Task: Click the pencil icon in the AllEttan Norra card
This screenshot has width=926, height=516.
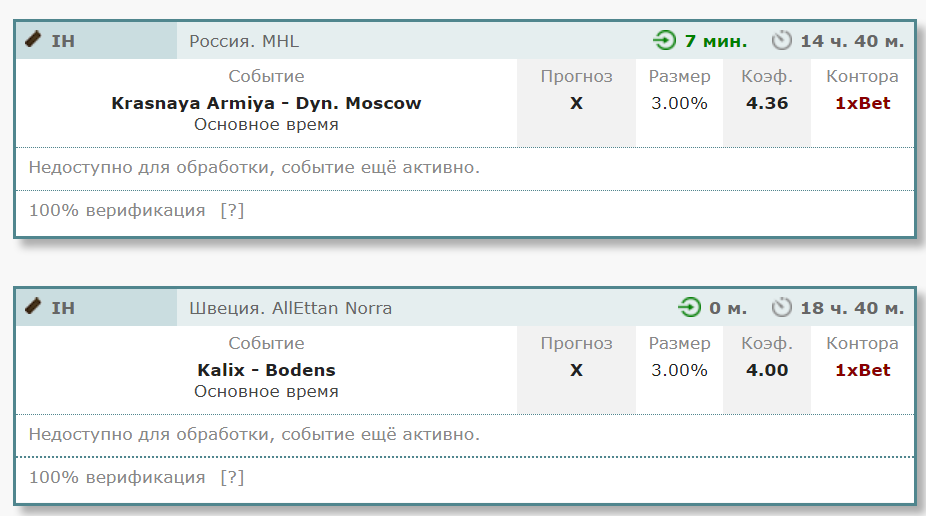Action: 33,307
